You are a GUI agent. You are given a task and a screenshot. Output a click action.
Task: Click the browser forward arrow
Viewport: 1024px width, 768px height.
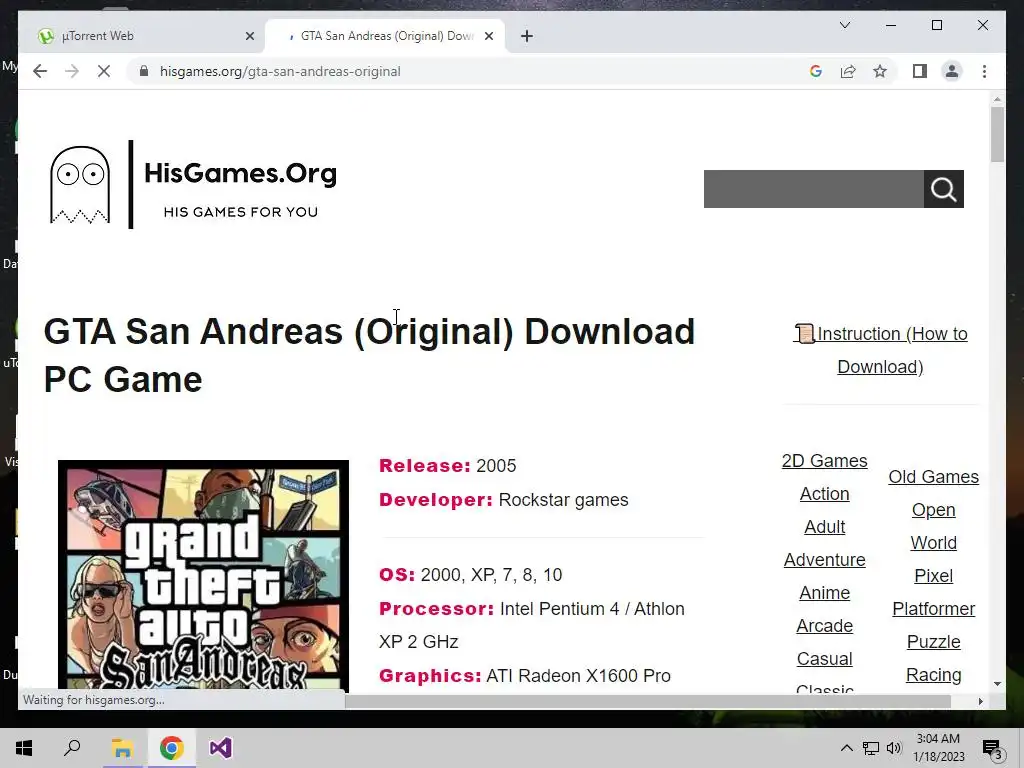[x=72, y=71]
